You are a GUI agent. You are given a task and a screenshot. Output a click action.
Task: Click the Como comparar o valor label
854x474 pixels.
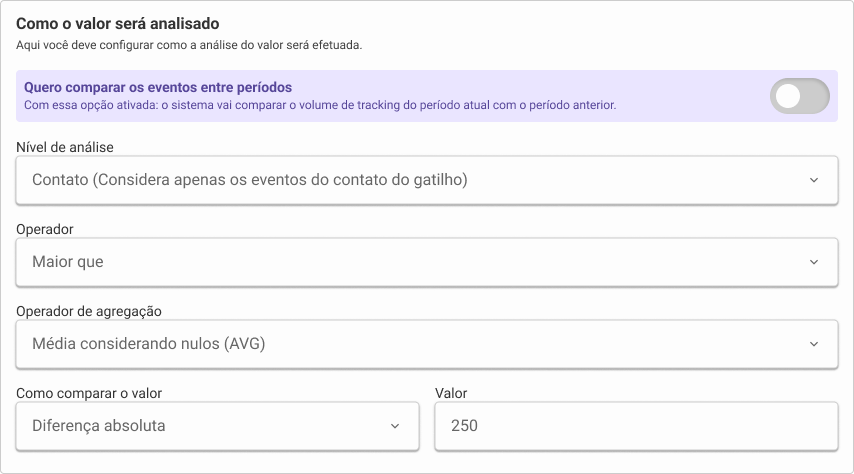pos(91,393)
